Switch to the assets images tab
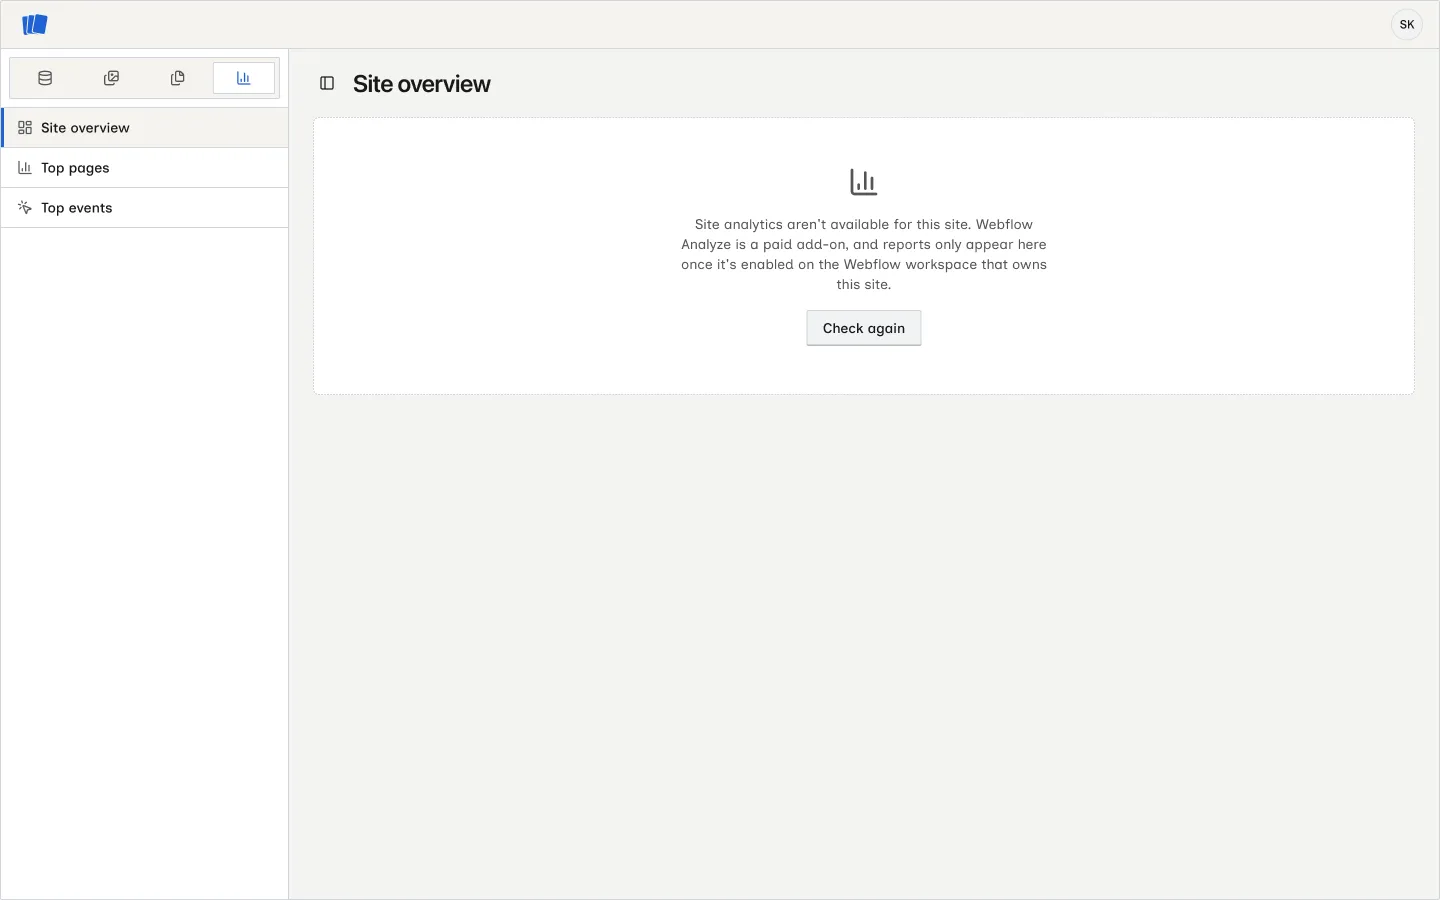Image resolution: width=1440 pixels, height=900 pixels. (111, 78)
